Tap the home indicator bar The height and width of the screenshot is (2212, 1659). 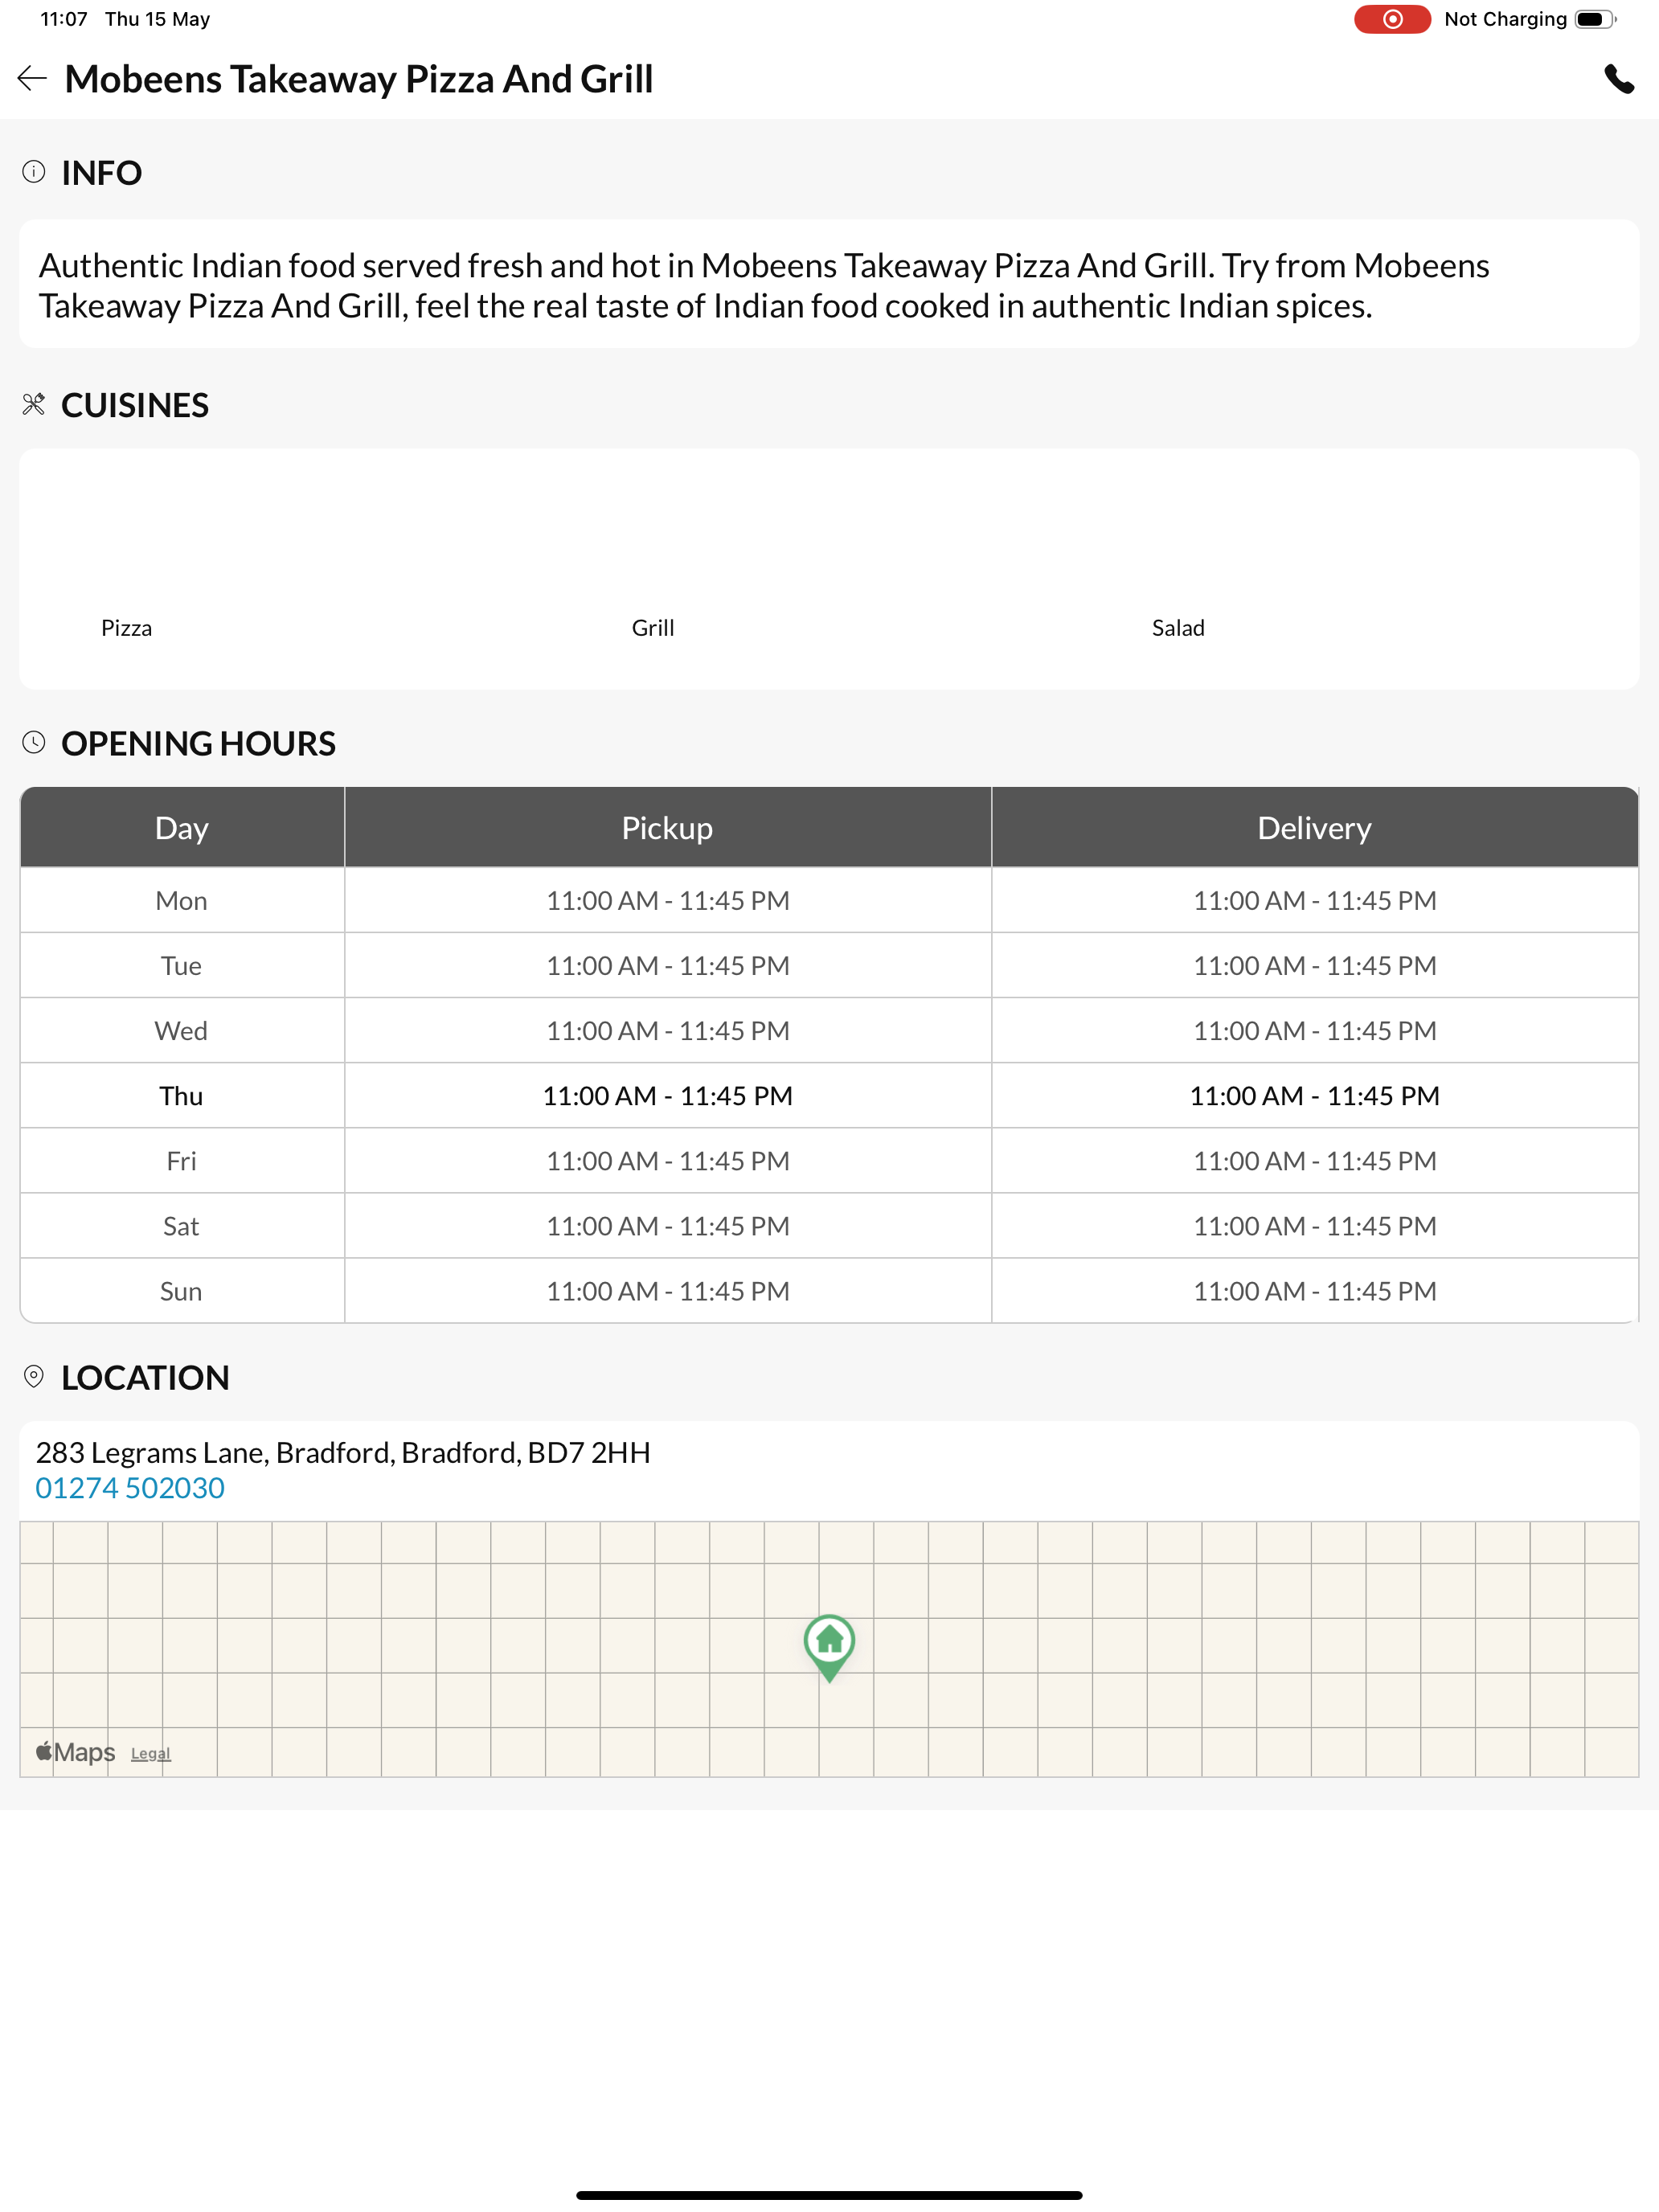(829, 2195)
